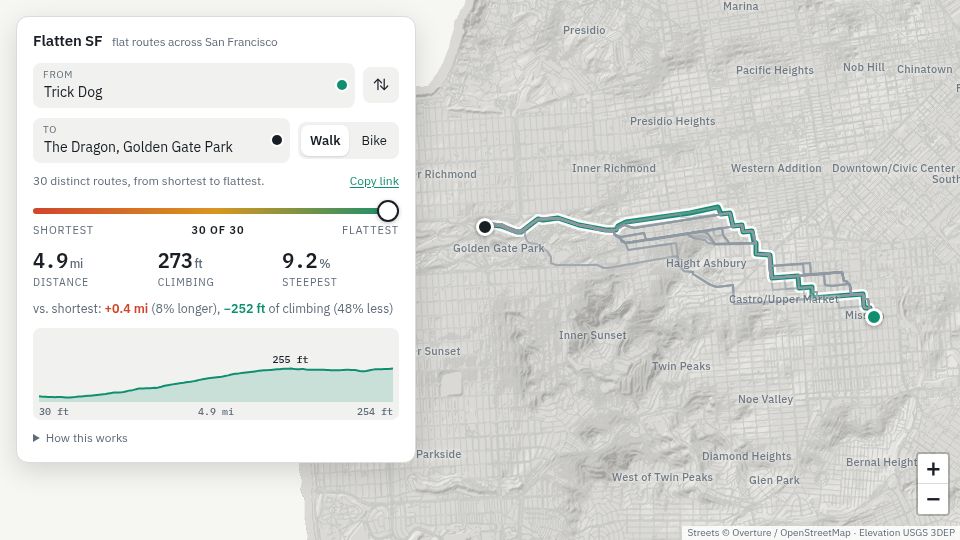Click the Glen Park map label

tap(774, 480)
